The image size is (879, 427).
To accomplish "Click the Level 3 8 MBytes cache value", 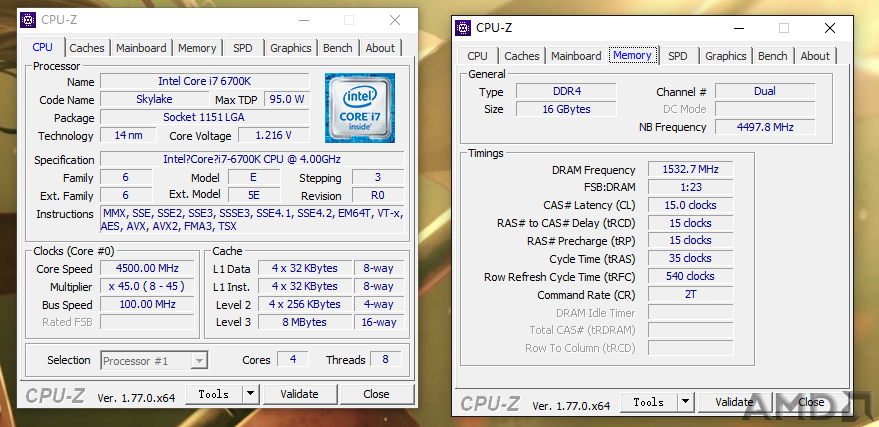I will tap(305, 322).
